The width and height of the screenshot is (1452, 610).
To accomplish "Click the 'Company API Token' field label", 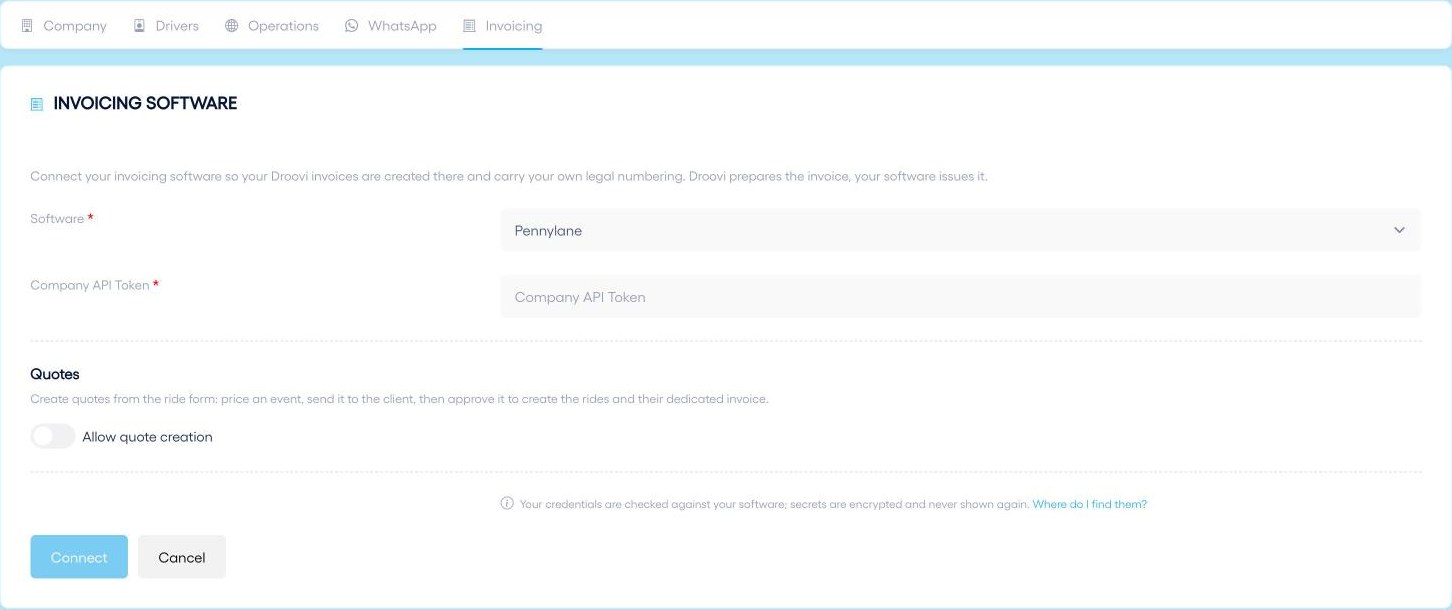I will (x=90, y=285).
